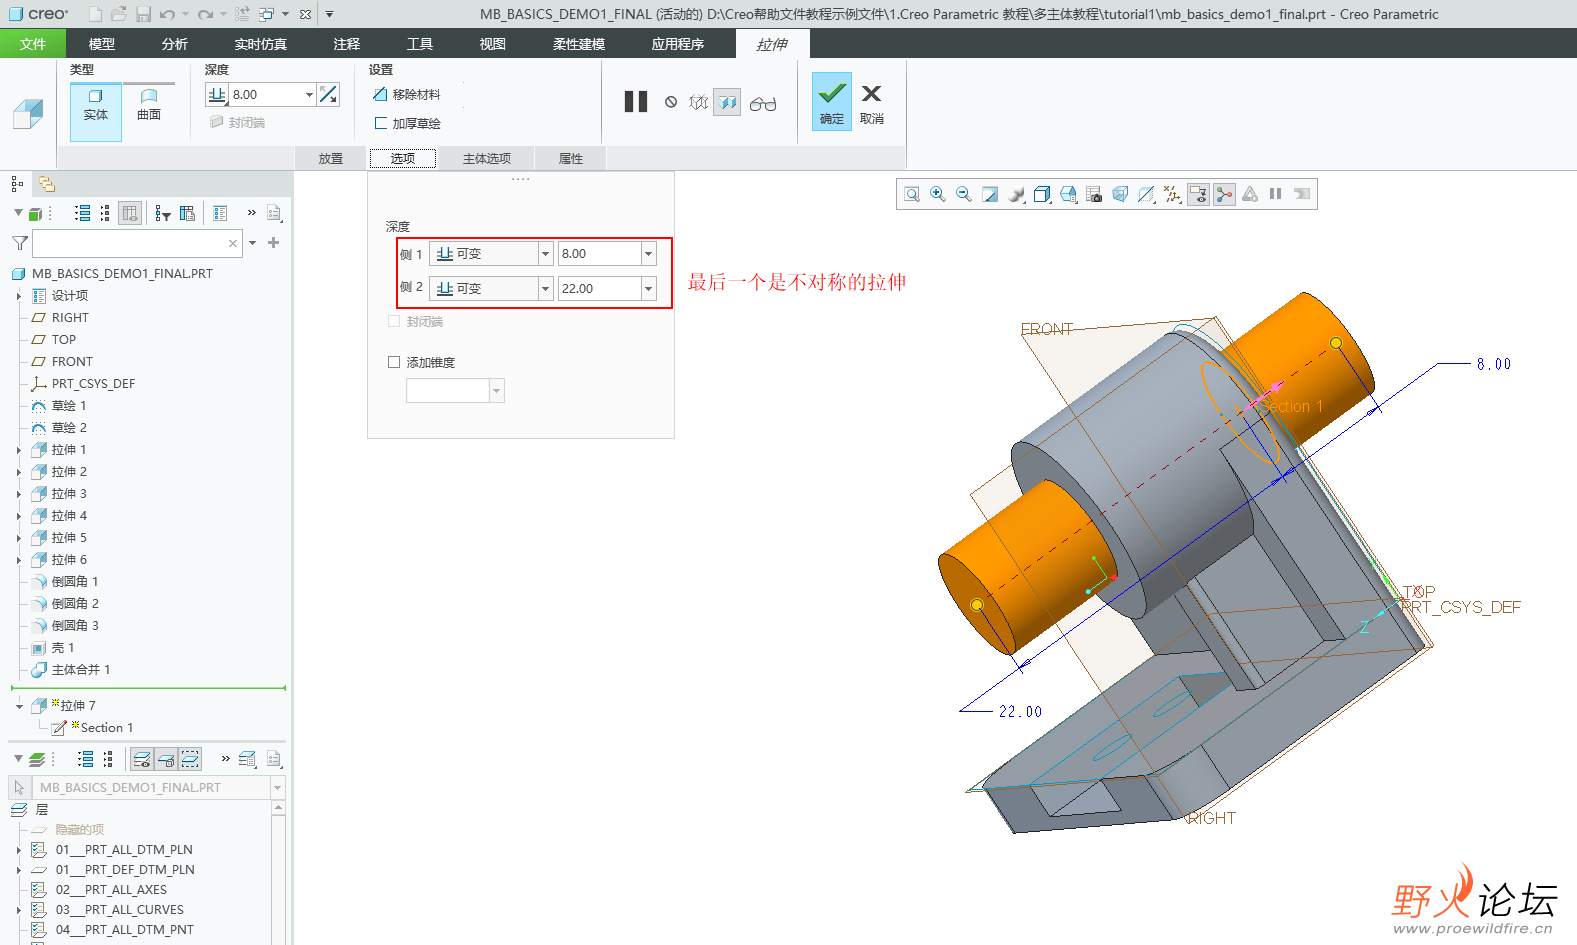Select the 倒圆角 2 feature
1577x945 pixels.
pos(65,604)
